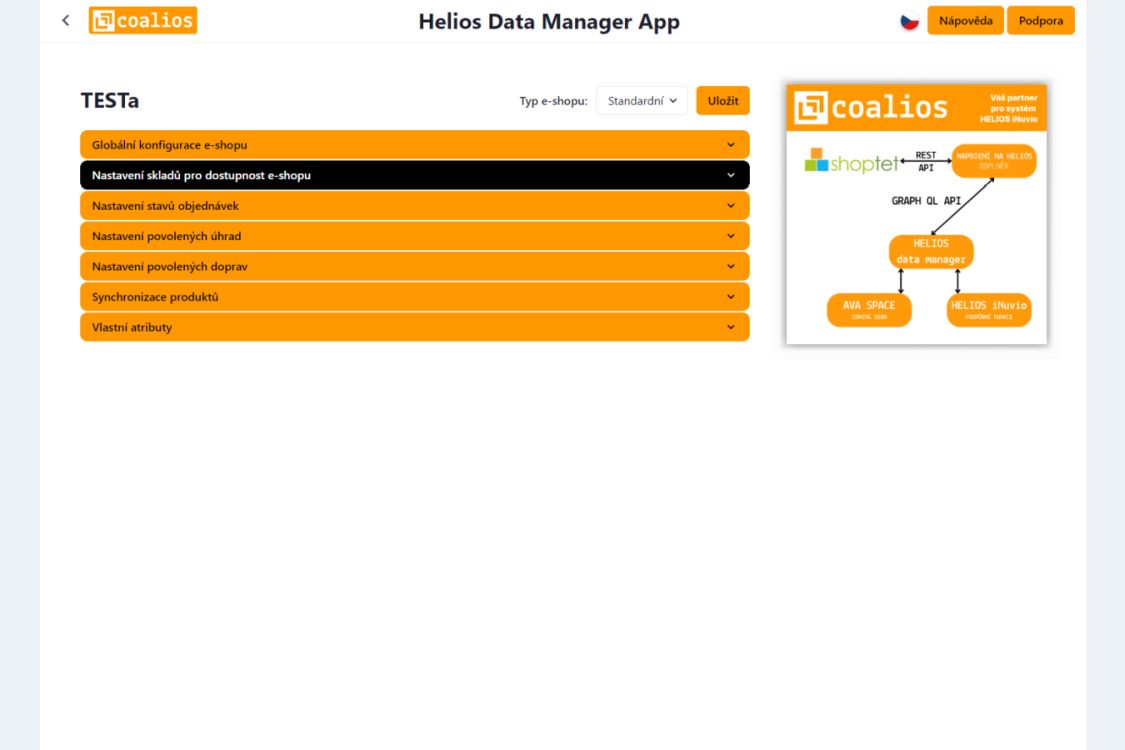Click the coalios logo in the header
The height and width of the screenshot is (750, 1125).
pyautogui.click(x=143, y=21)
